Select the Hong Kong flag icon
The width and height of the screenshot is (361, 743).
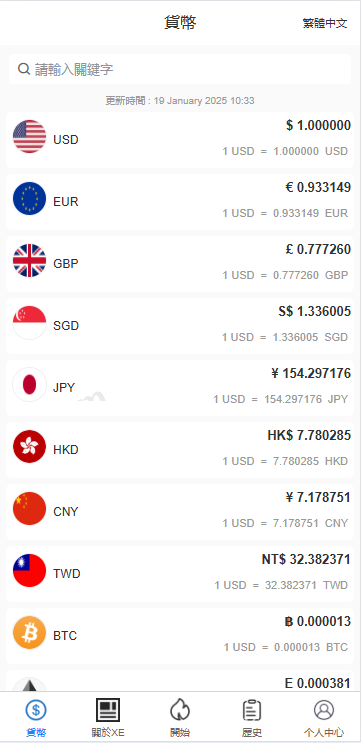[x=29, y=446]
